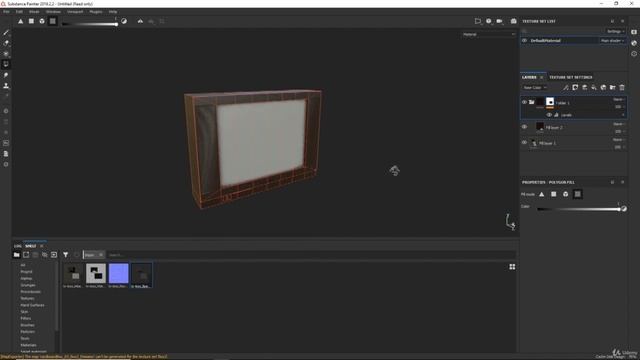Image resolution: width=640 pixels, height=360 pixels.
Task: Choose polygon fill mode in Properties panel
Action: tap(553, 194)
